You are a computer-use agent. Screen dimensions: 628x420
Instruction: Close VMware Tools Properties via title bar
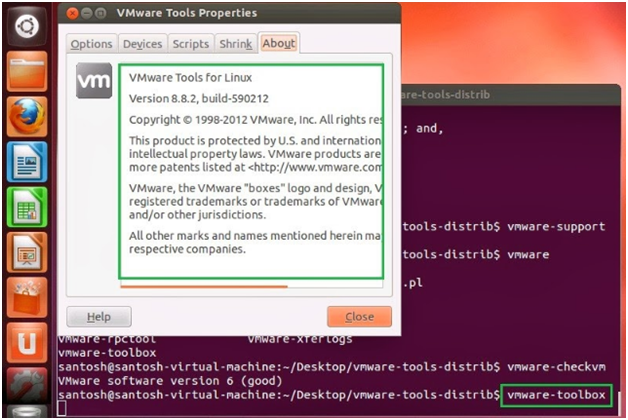click(72, 14)
